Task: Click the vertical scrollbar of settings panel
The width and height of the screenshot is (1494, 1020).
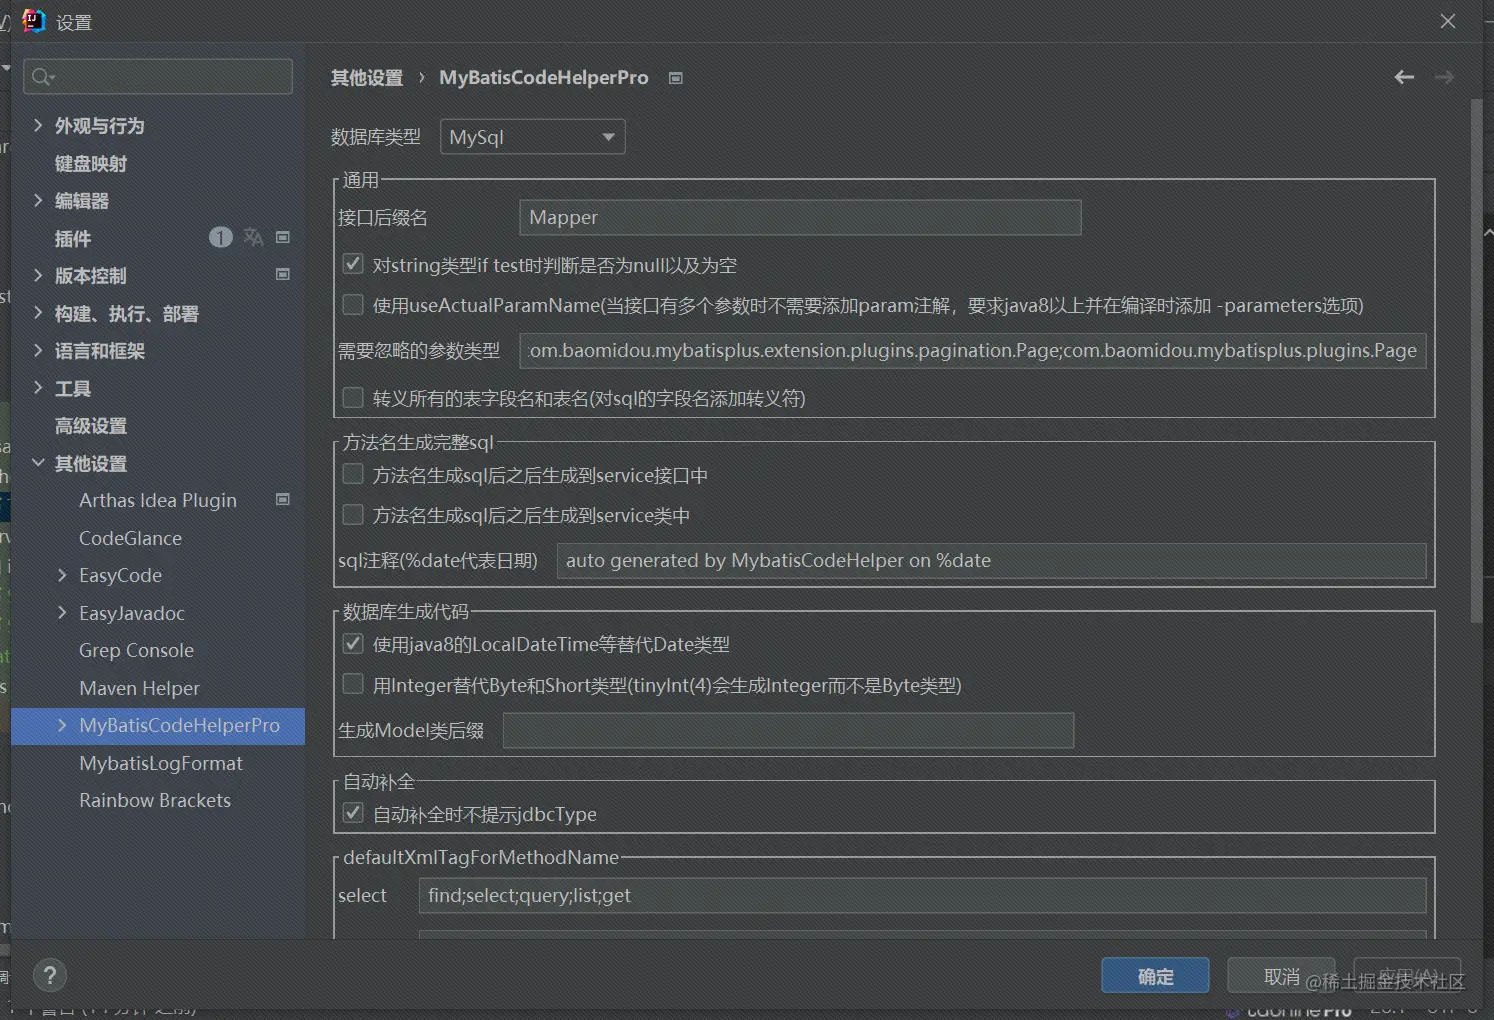Action: tap(1476, 360)
